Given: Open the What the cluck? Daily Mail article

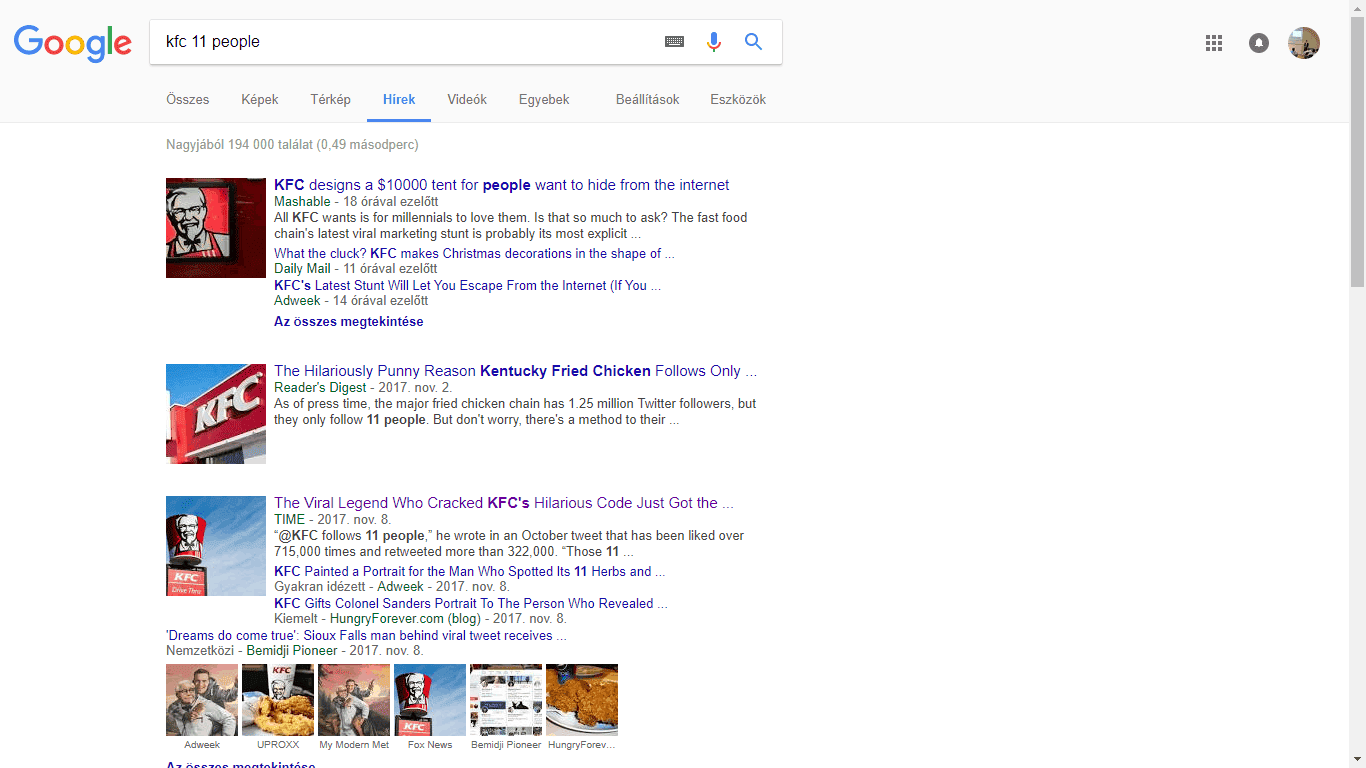Looking at the screenshot, I should point(474,254).
